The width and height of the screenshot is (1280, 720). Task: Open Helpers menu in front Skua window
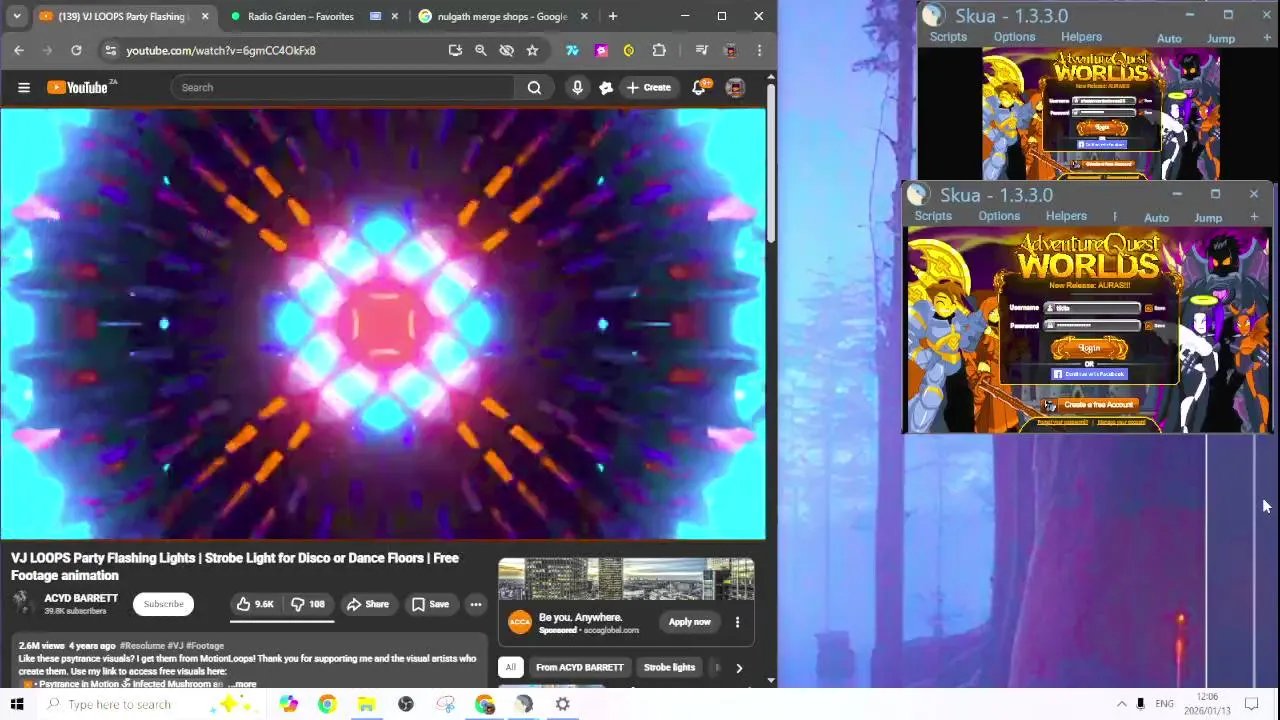tap(1066, 216)
